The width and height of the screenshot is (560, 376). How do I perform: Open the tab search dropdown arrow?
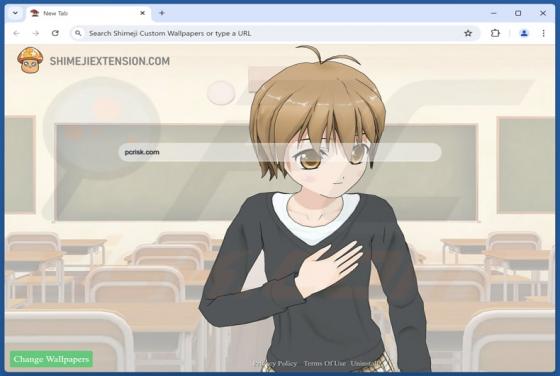(15, 13)
